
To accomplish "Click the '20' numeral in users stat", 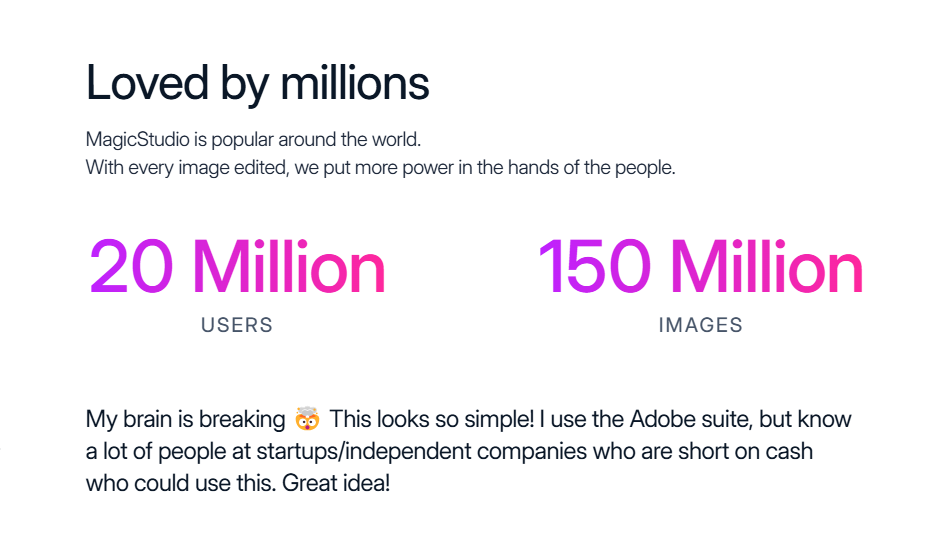I will point(131,266).
